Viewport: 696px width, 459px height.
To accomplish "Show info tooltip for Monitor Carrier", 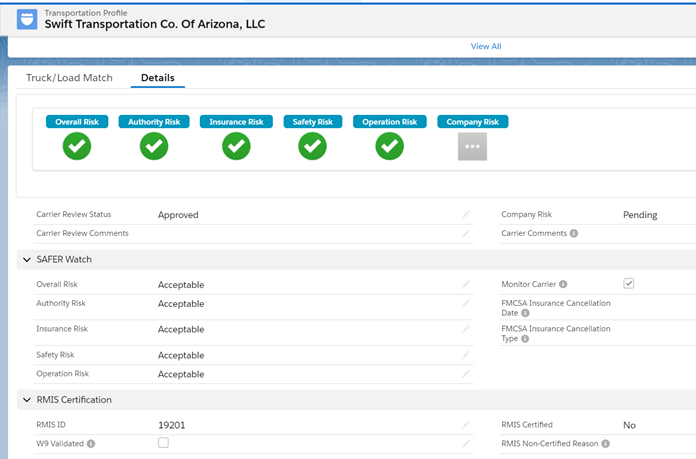I will [x=563, y=284].
